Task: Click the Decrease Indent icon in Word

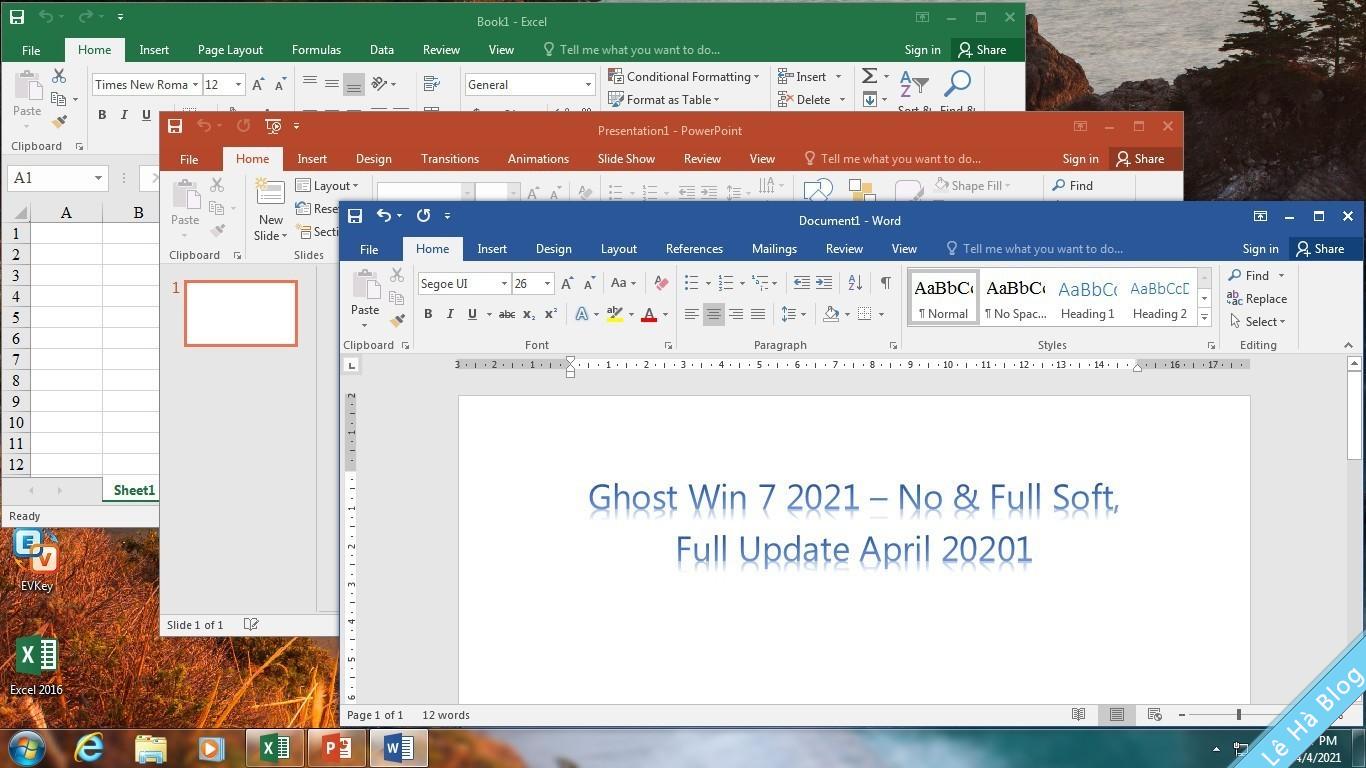Action: pyautogui.click(x=801, y=284)
